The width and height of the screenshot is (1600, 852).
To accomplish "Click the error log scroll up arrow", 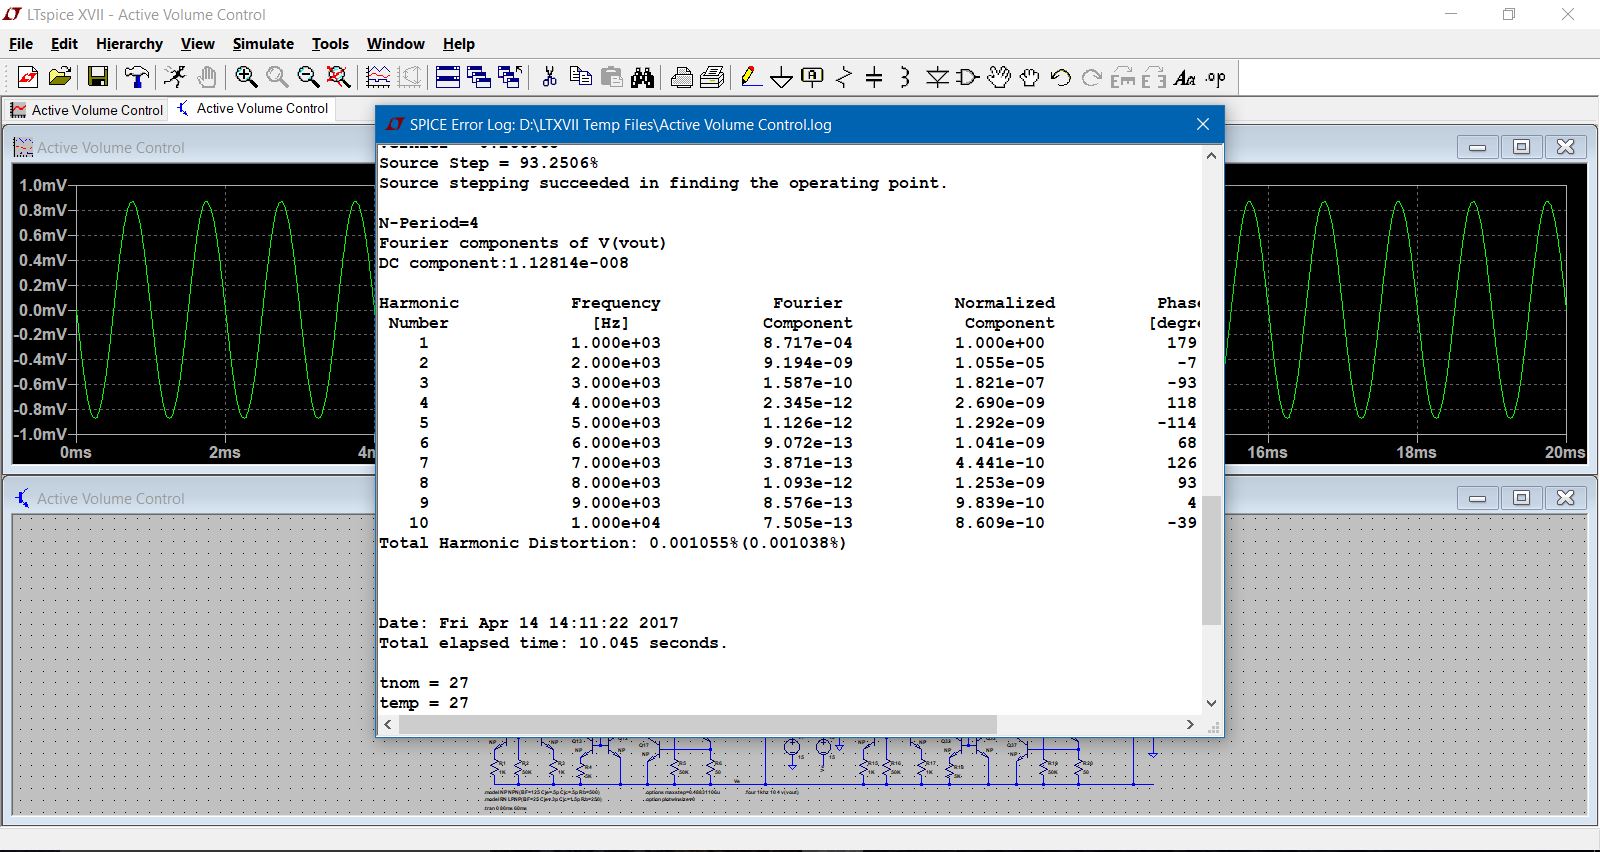I will 1211,156.
